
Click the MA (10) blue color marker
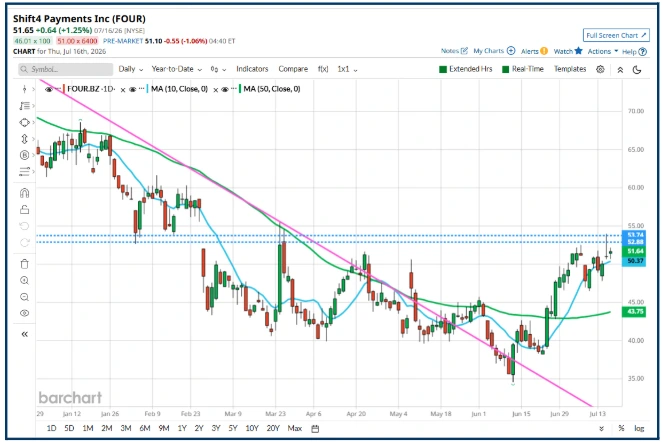147,89
